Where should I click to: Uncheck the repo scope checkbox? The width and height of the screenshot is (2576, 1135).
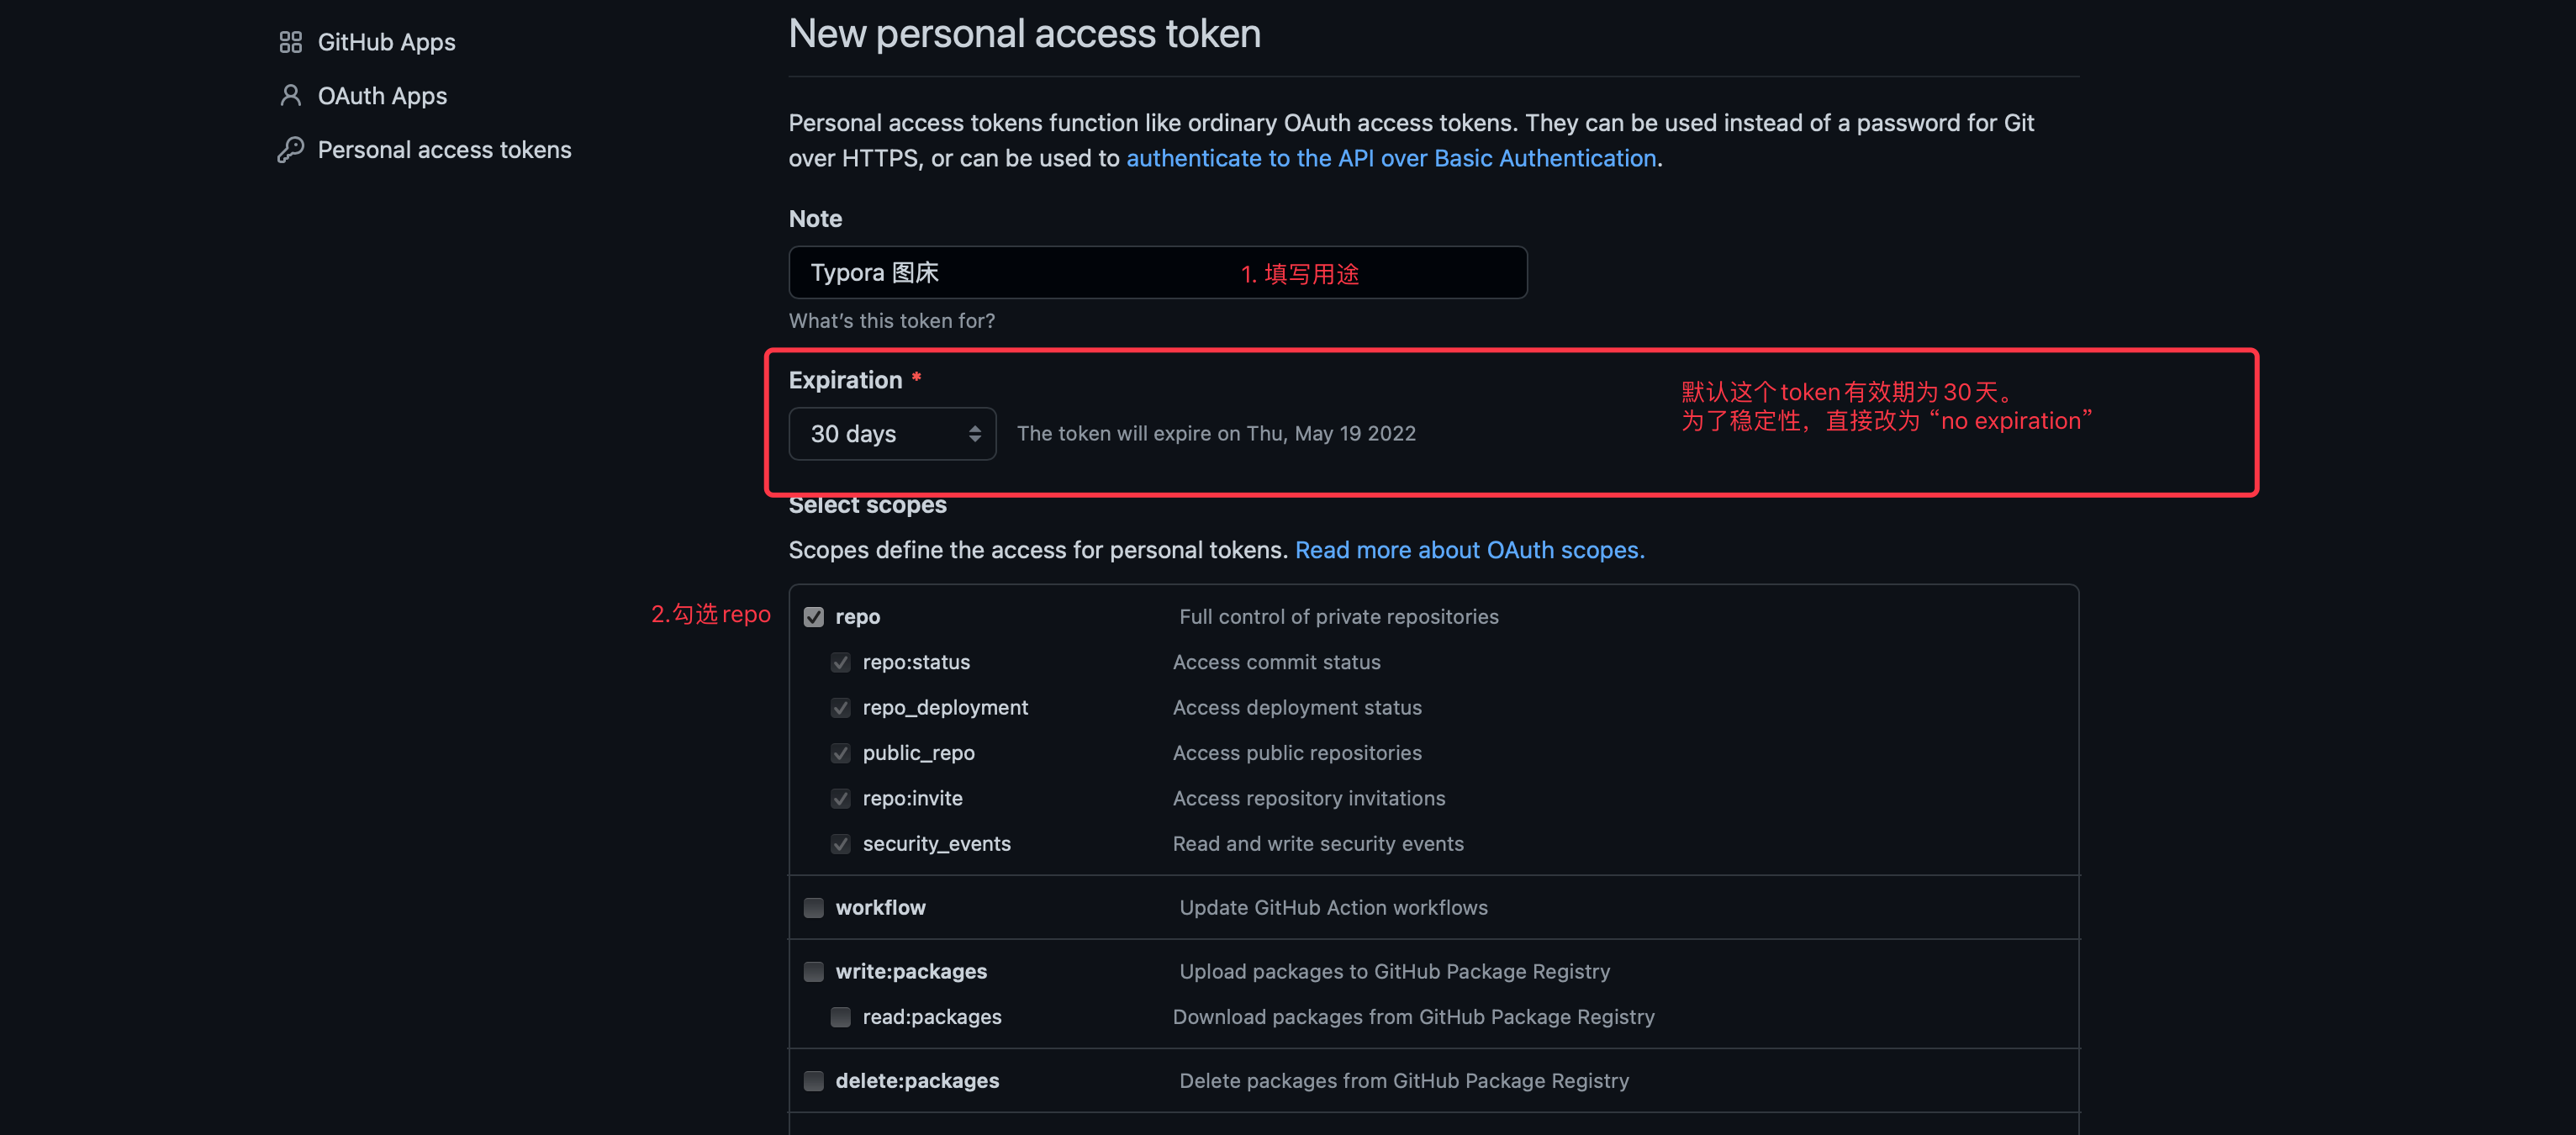coord(814,617)
